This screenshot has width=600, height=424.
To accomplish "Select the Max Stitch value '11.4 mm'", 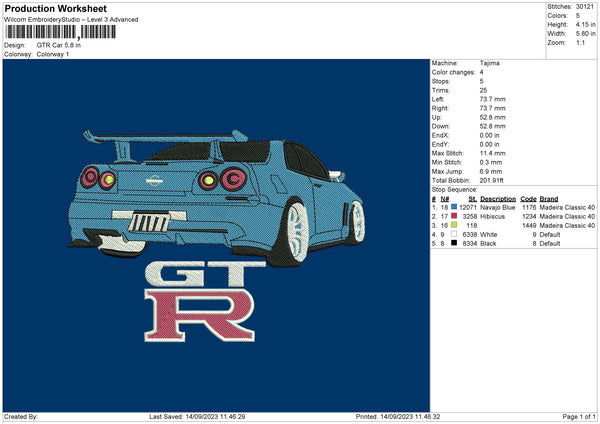I will (x=492, y=153).
